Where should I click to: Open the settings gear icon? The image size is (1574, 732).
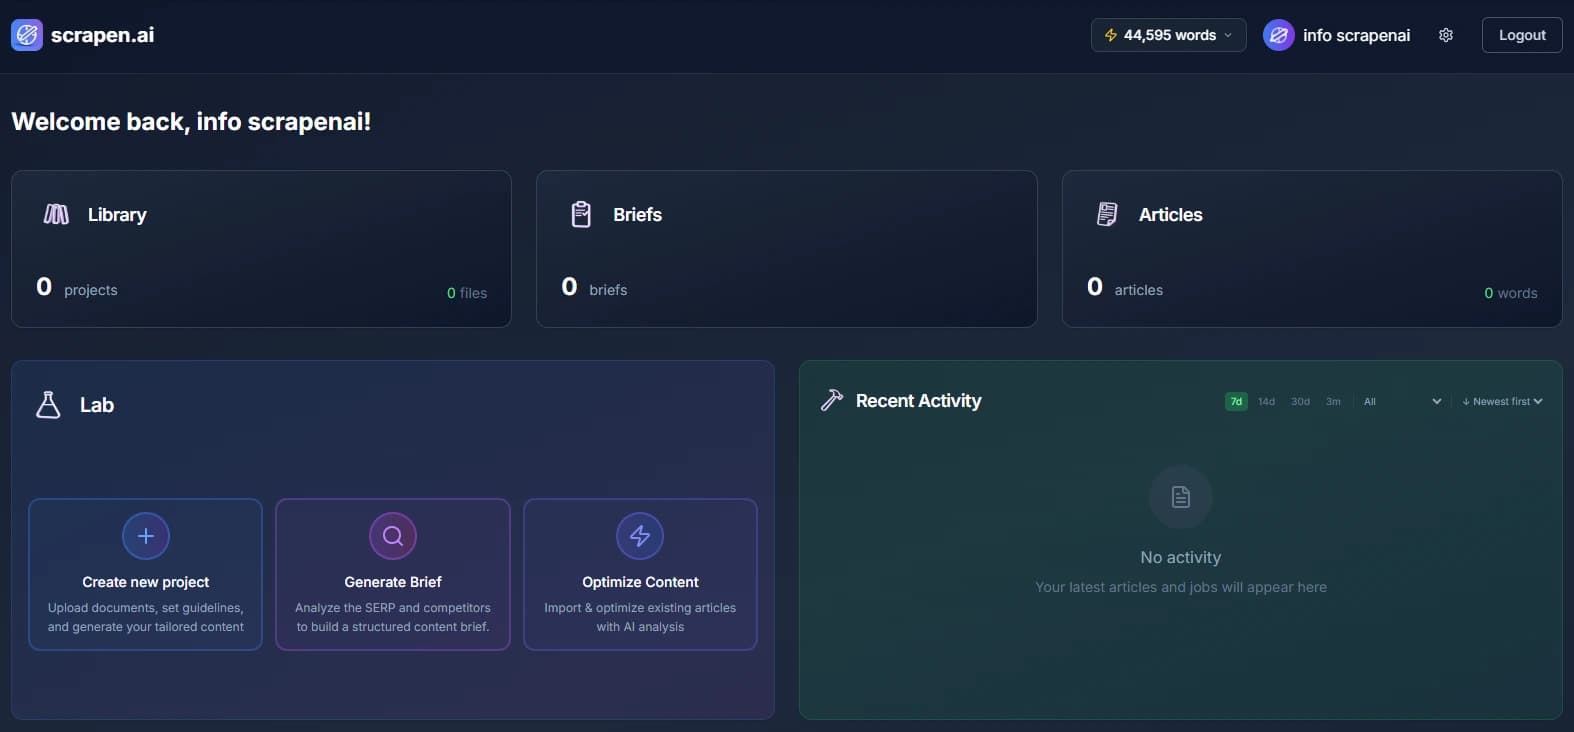1446,35
